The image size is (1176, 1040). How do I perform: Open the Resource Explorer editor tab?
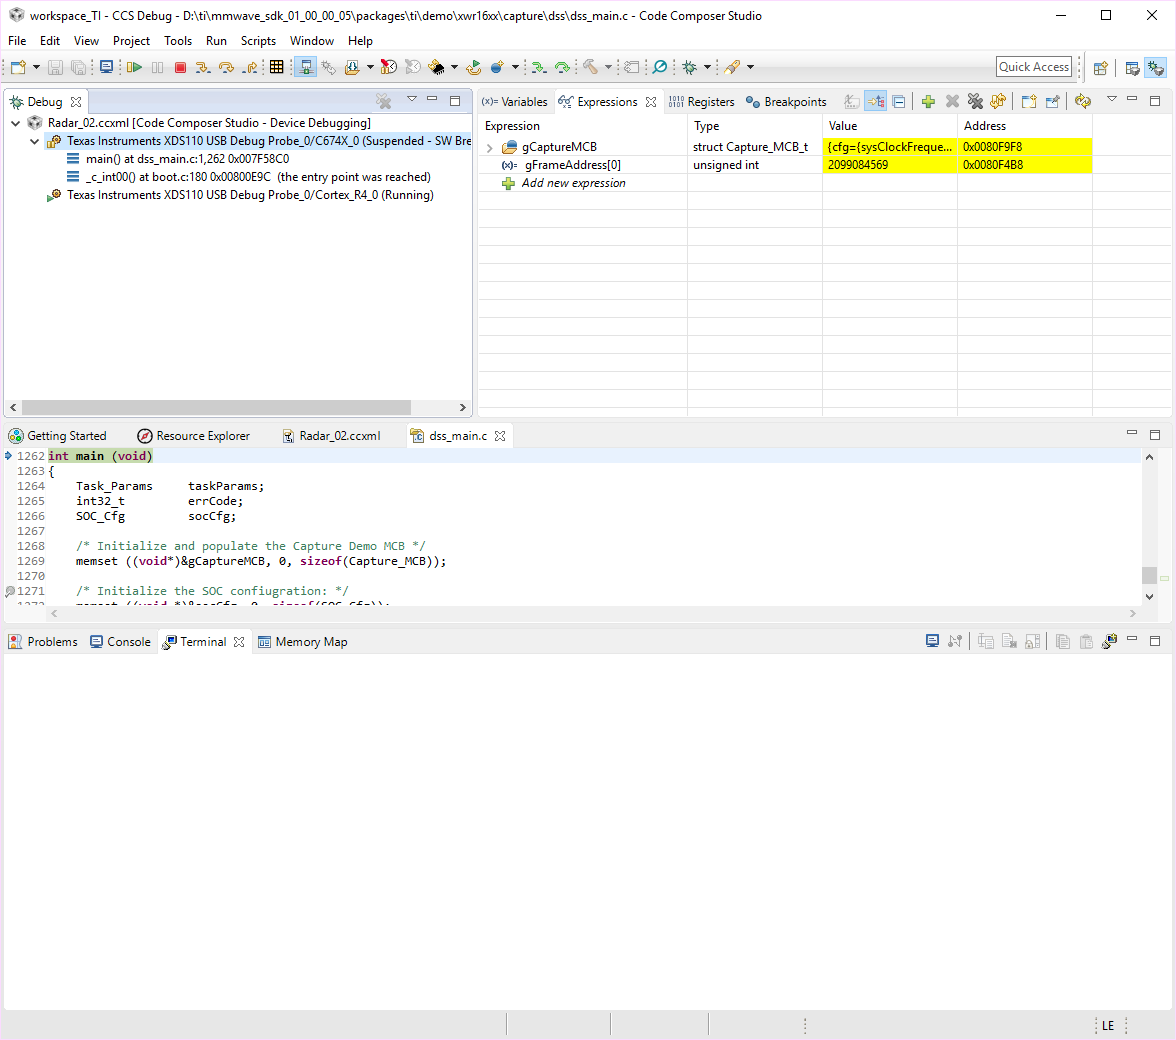pyautogui.click(x=194, y=436)
